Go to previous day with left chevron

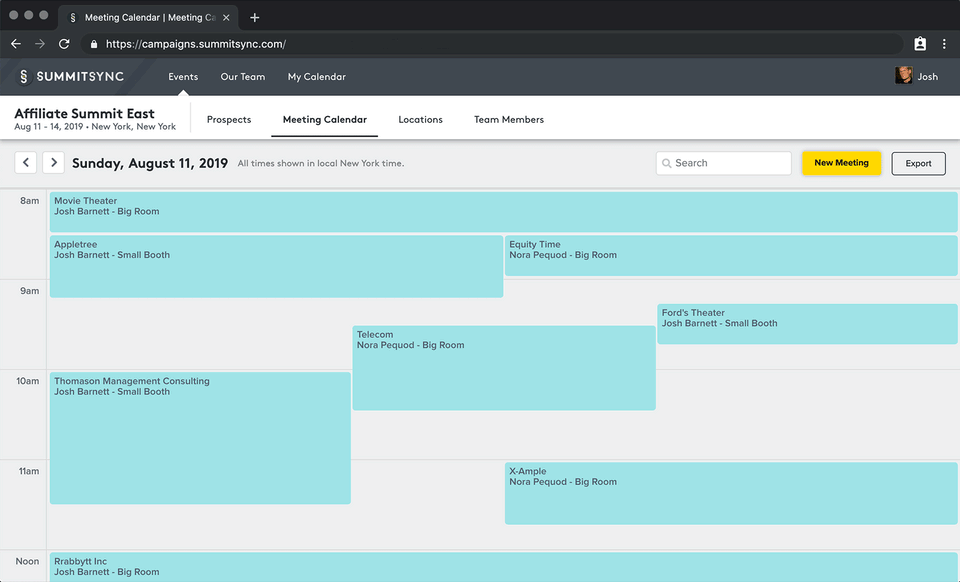[x=26, y=163]
